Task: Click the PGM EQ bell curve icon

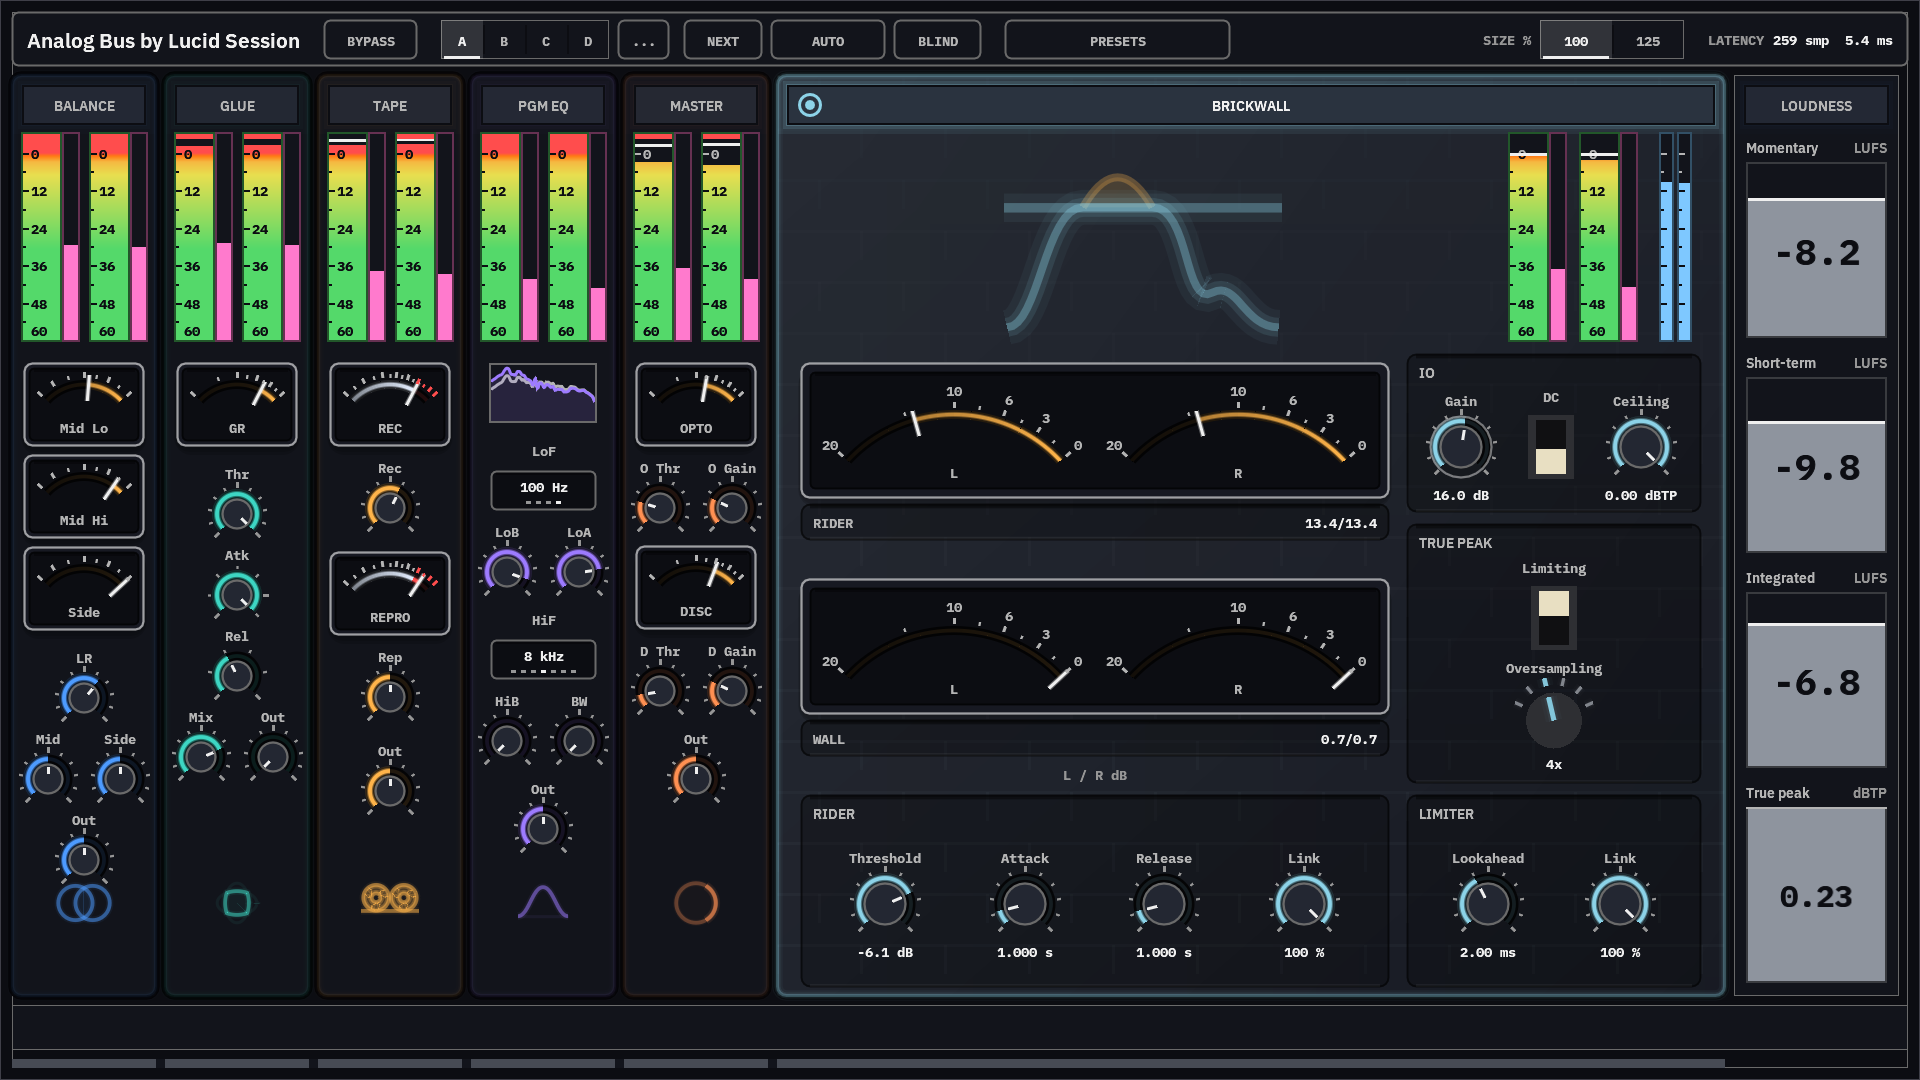Action: pyautogui.click(x=543, y=902)
